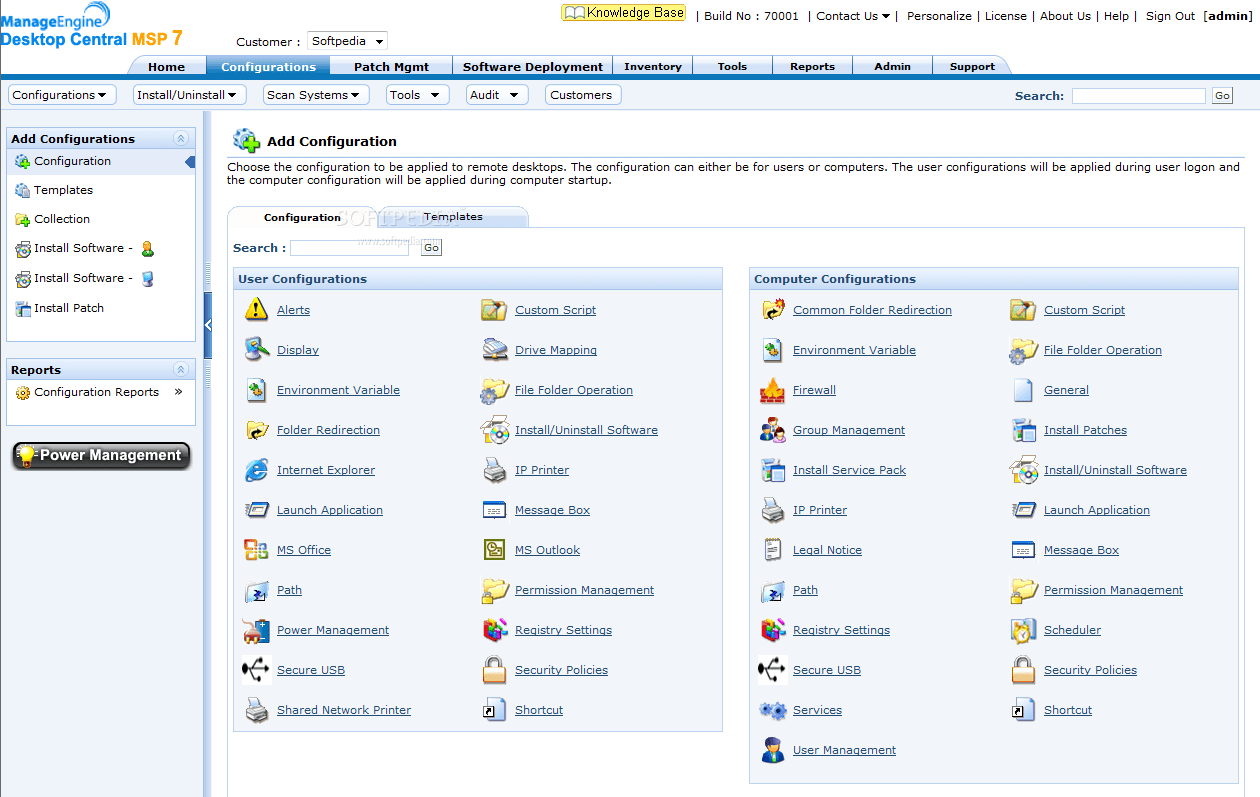This screenshot has width=1260, height=797.
Task: Collapse the Add Configurations panel
Action: (x=181, y=138)
